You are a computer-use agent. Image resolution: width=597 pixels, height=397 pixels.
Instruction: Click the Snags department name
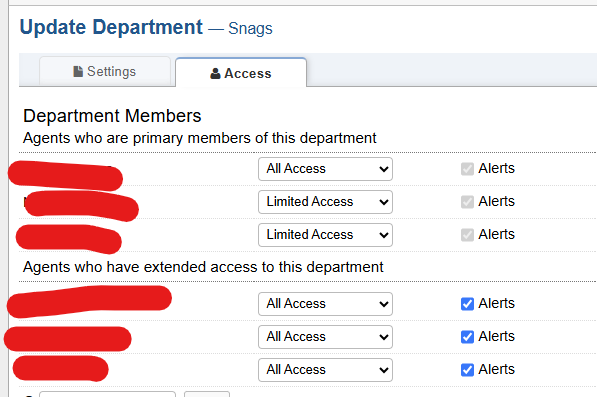pos(250,29)
